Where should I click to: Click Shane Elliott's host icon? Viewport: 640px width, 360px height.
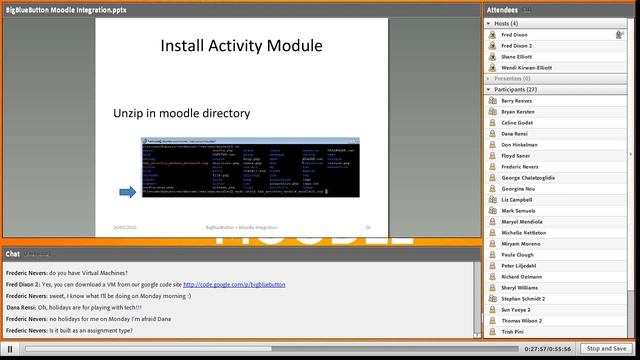(492, 57)
